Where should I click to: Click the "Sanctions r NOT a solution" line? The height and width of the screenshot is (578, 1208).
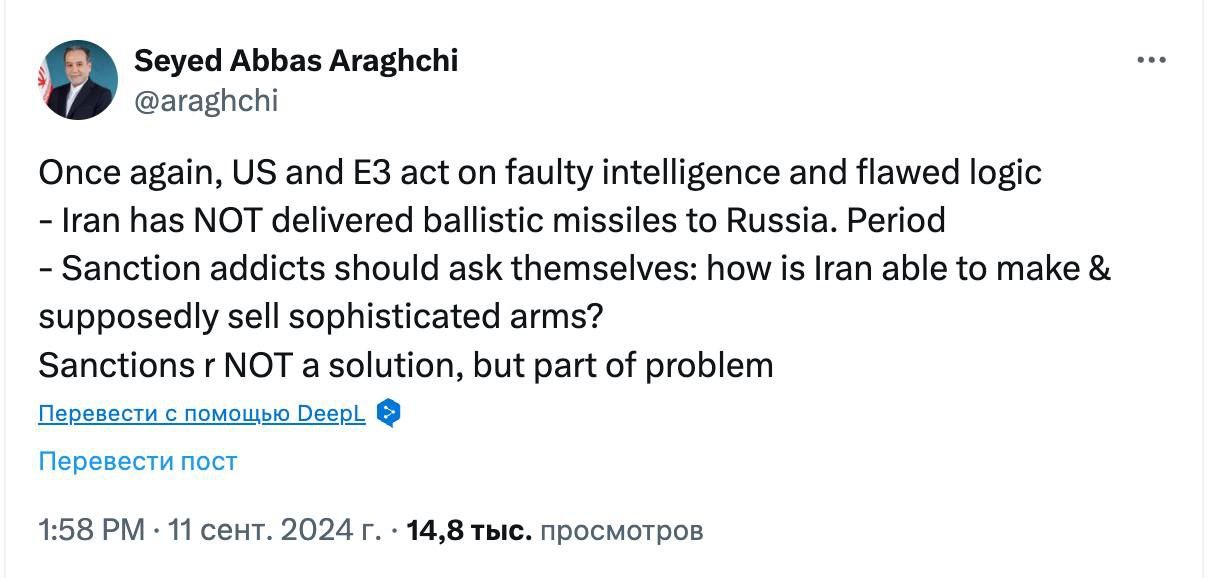click(405, 365)
